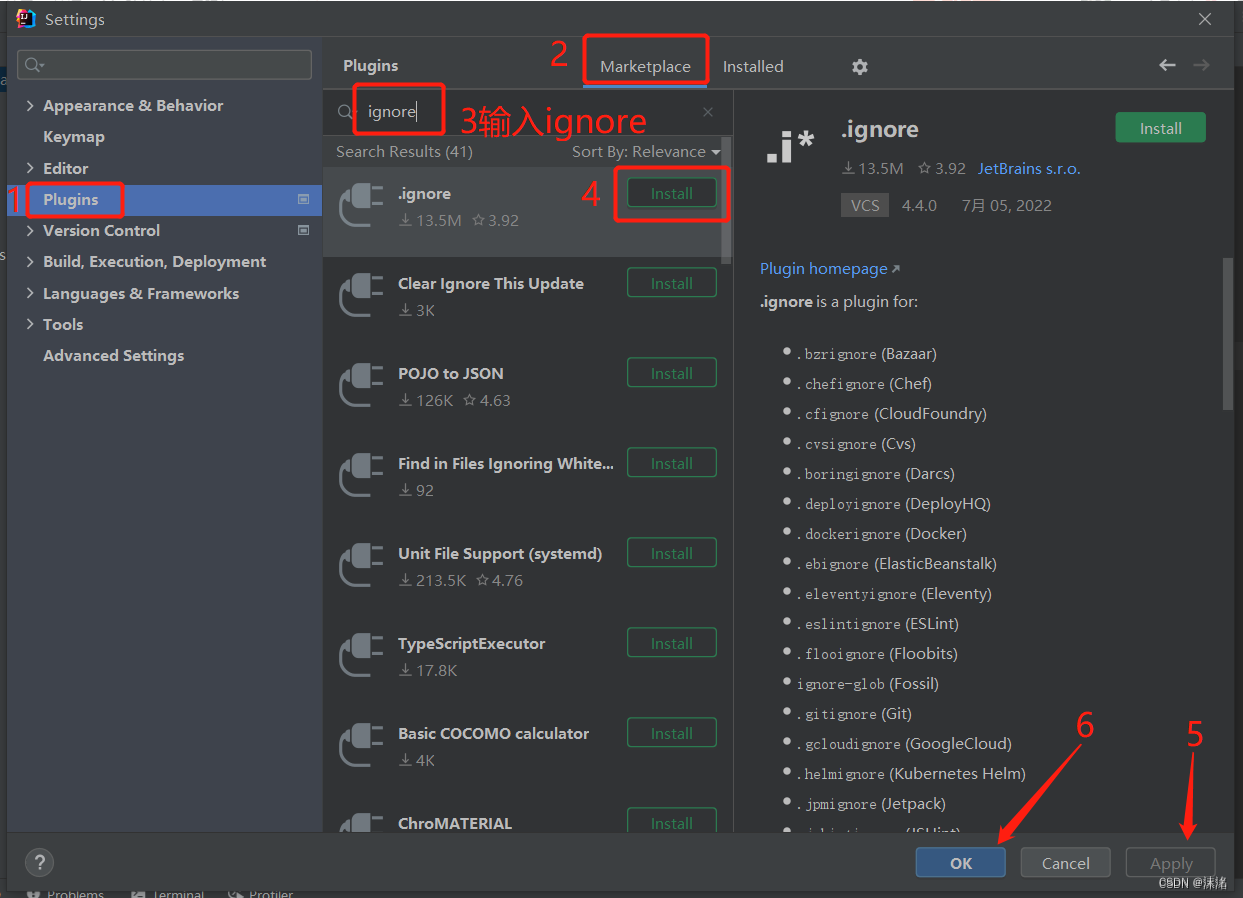Viewport: 1243px width, 898px height.
Task: Click the .dockerignore (Docker) list entry
Action: pos(882,534)
